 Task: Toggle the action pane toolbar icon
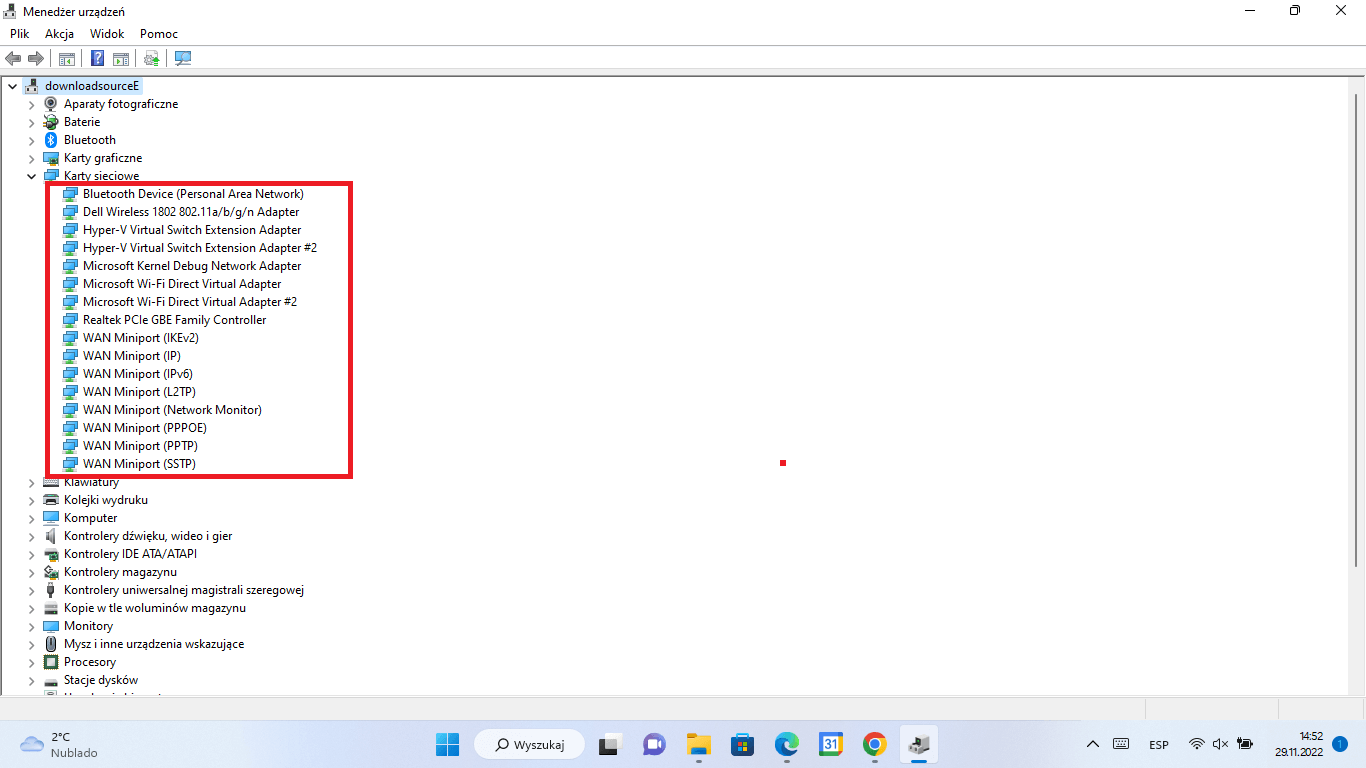(x=121, y=58)
